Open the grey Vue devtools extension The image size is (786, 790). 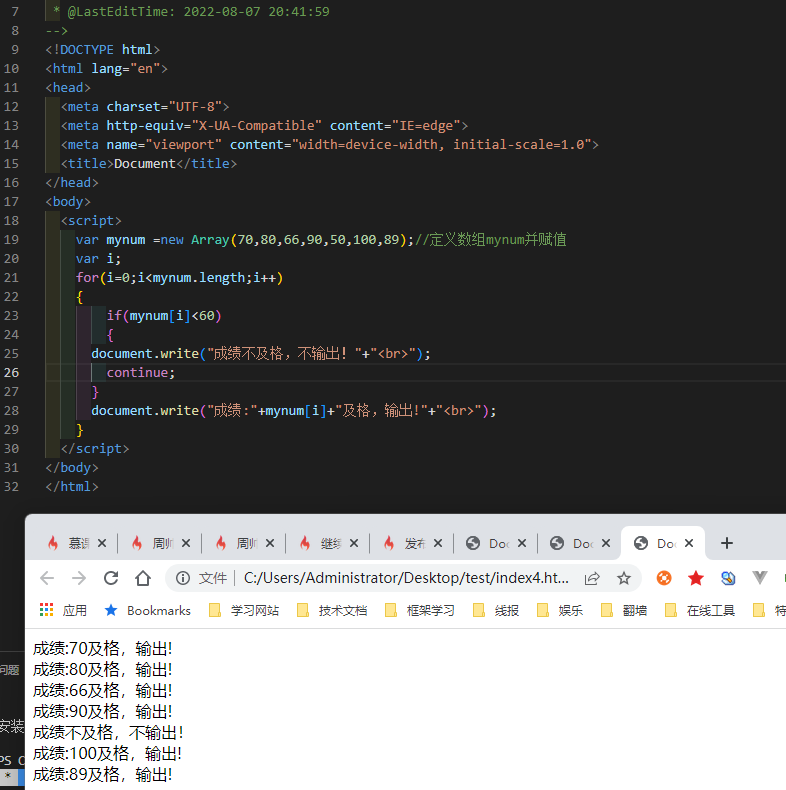coord(759,578)
